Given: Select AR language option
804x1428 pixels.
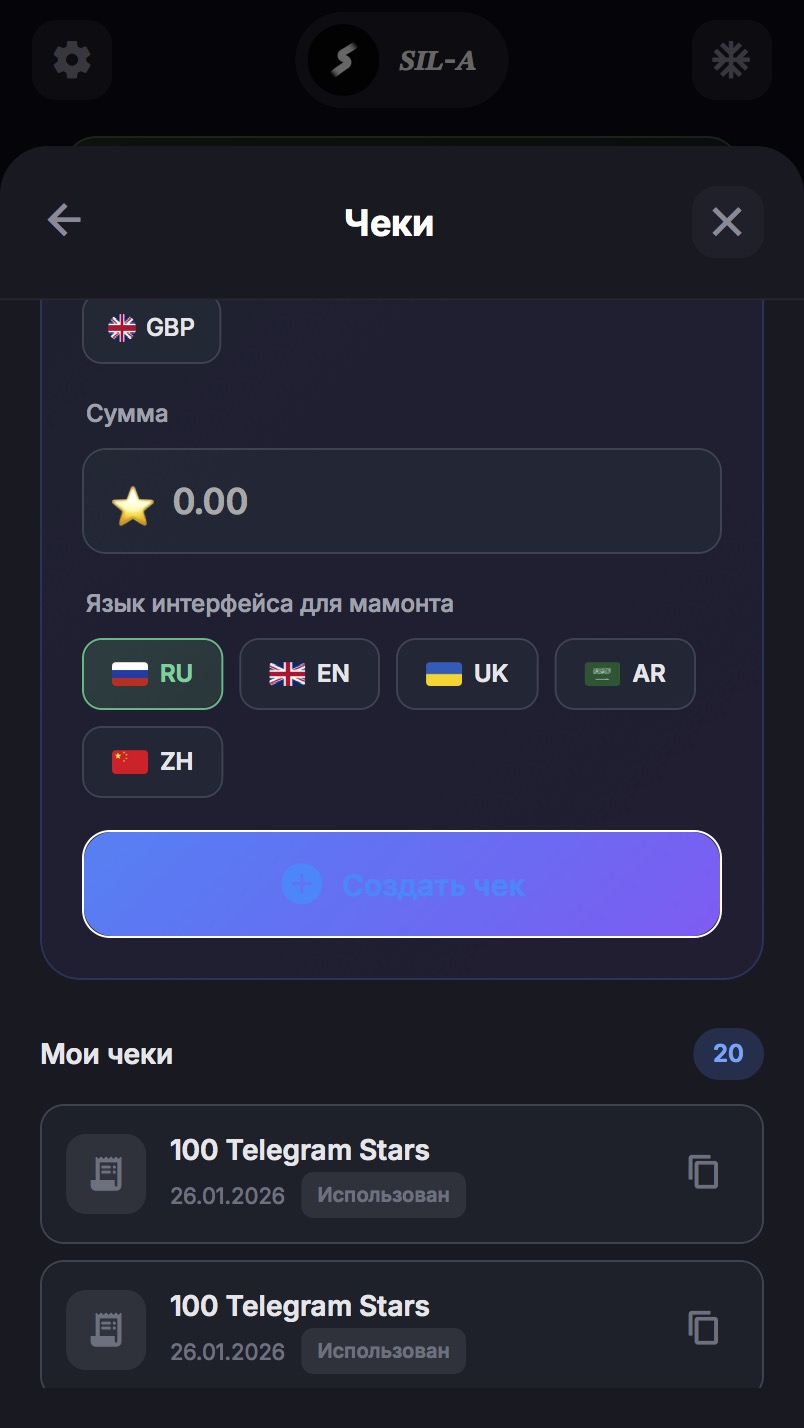Looking at the screenshot, I should coord(624,673).
